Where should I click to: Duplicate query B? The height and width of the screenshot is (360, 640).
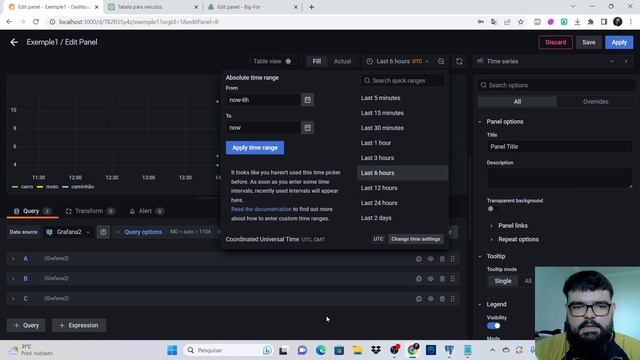[419, 279]
